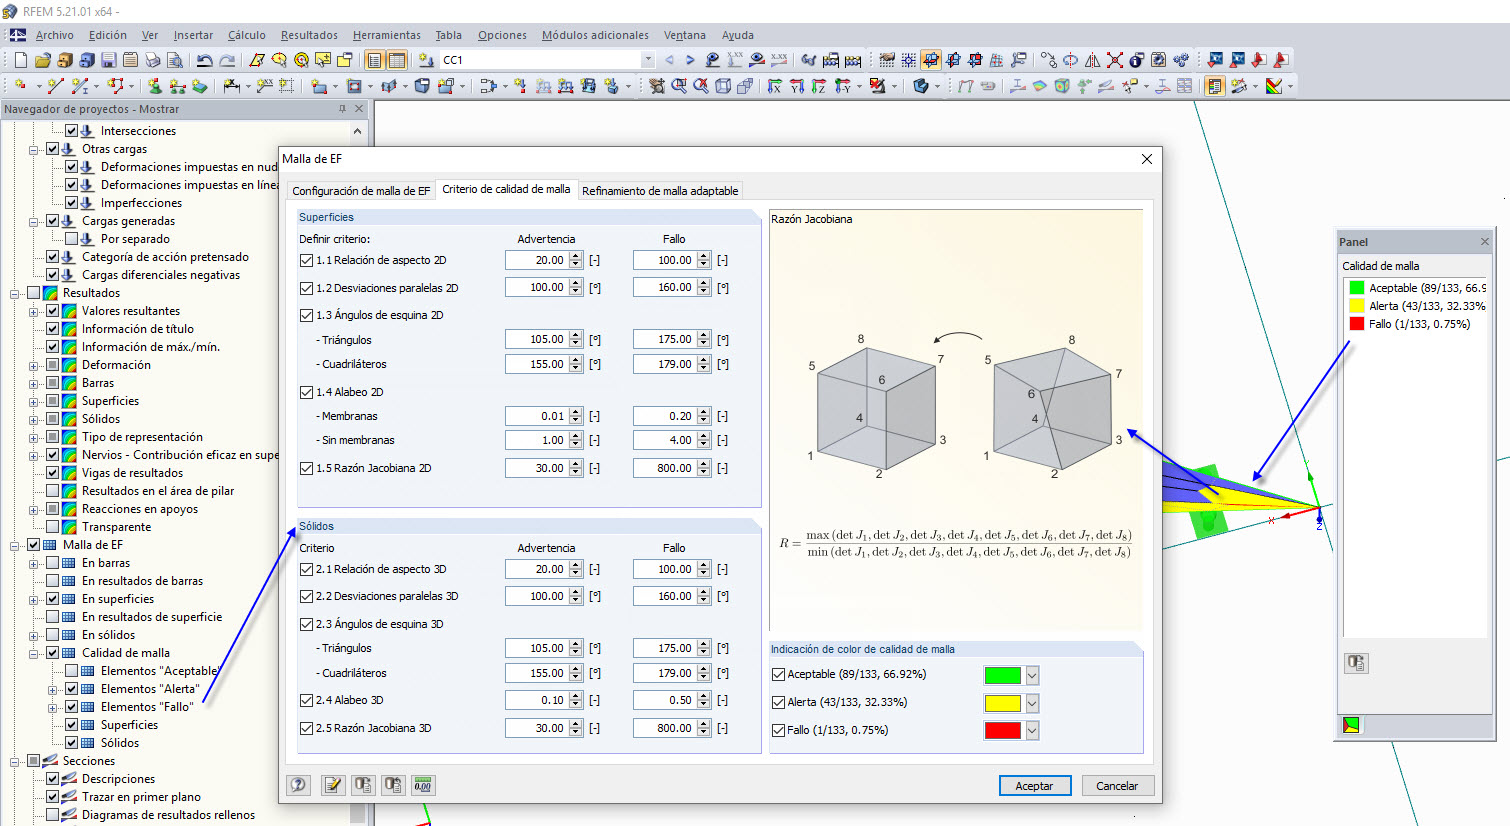Click the decimal places icon in dialog footer
This screenshot has width=1510, height=826.
(x=423, y=785)
